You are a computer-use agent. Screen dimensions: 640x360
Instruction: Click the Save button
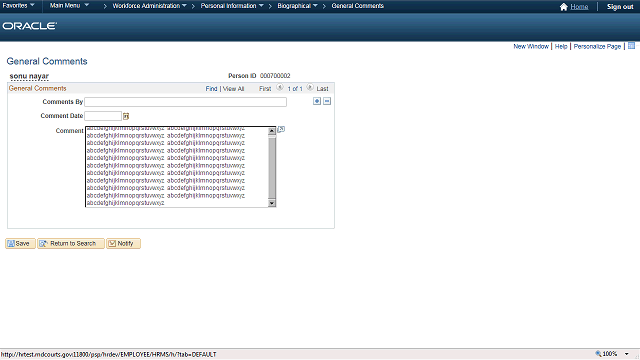click(x=20, y=243)
